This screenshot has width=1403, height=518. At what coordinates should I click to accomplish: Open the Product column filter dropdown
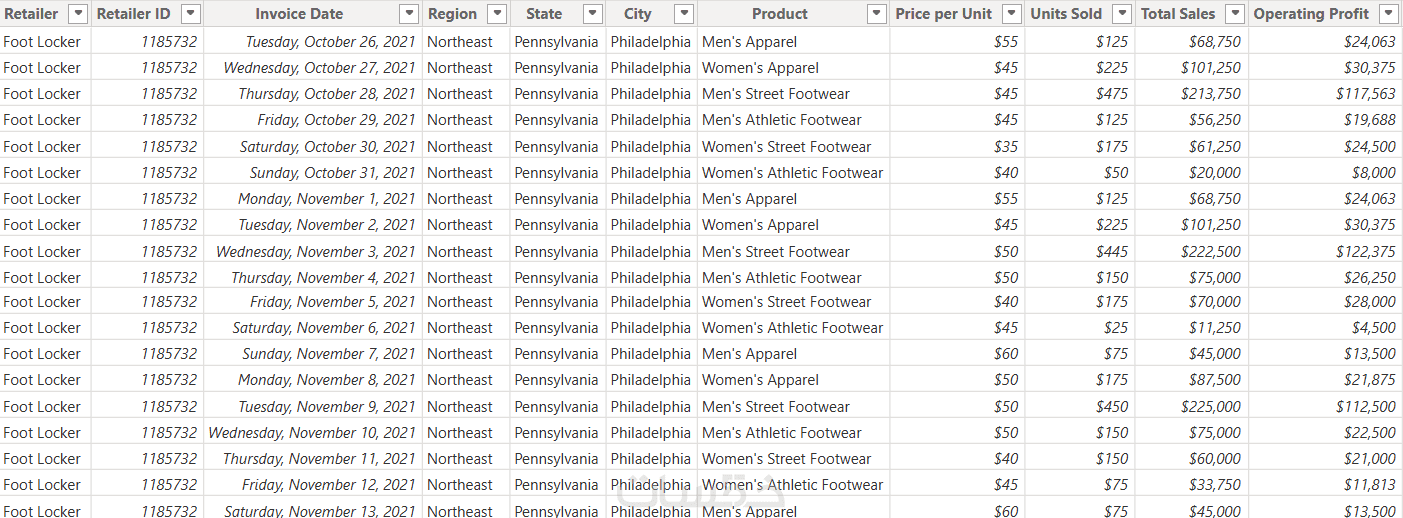[877, 14]
